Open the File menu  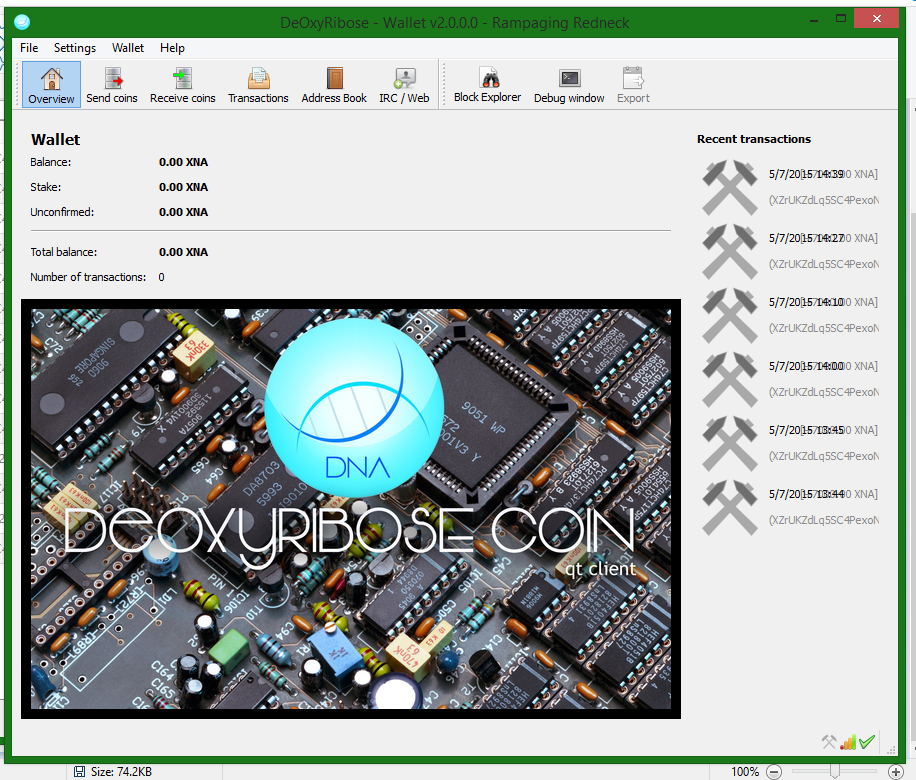(29, 48)
